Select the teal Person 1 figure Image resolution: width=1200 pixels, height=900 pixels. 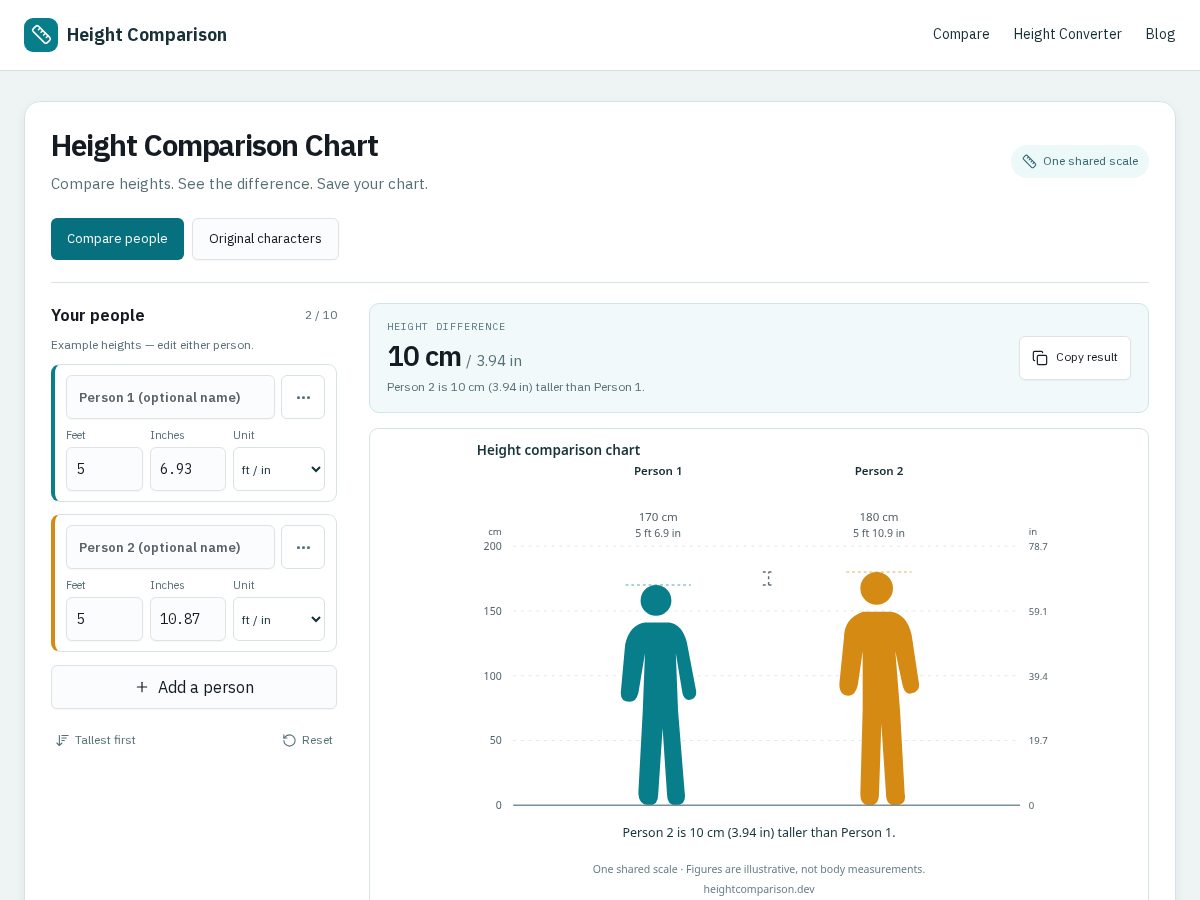pos(658,695)
